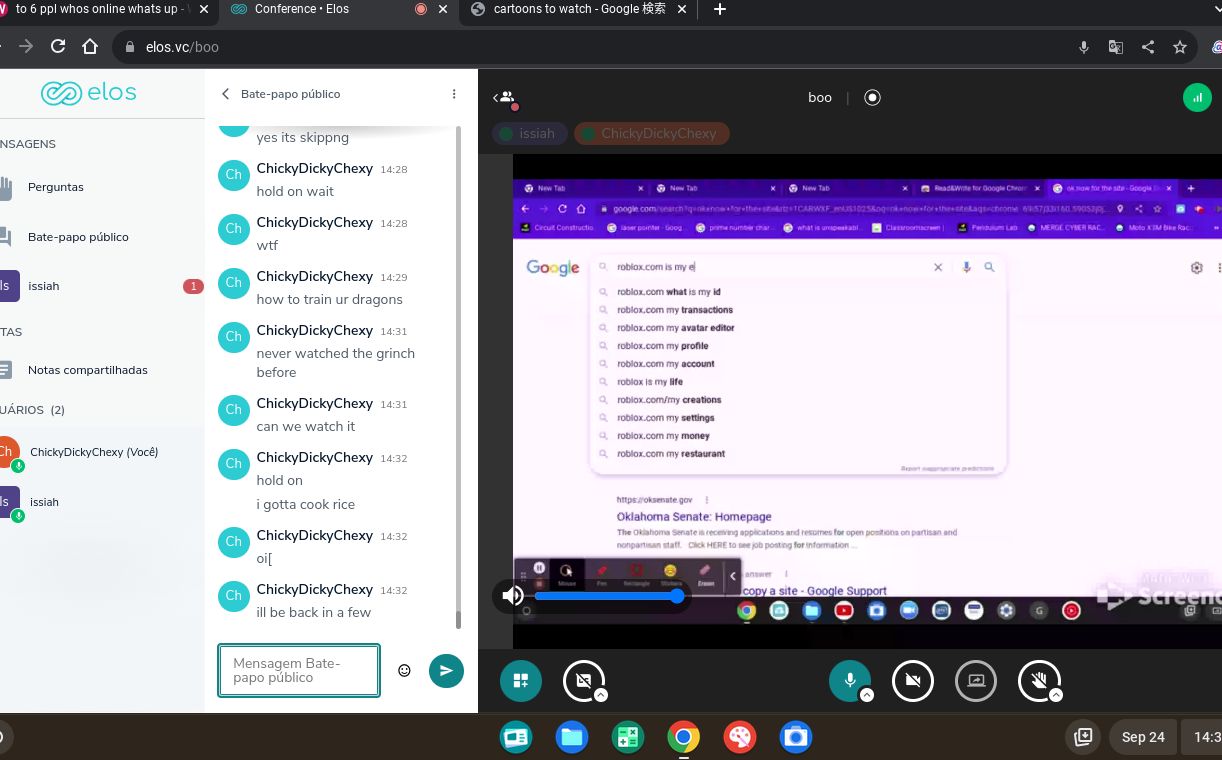The image size is (1222, 760).
Task: Expand the microphone device options arrow
Action: [x=867, y=695]
